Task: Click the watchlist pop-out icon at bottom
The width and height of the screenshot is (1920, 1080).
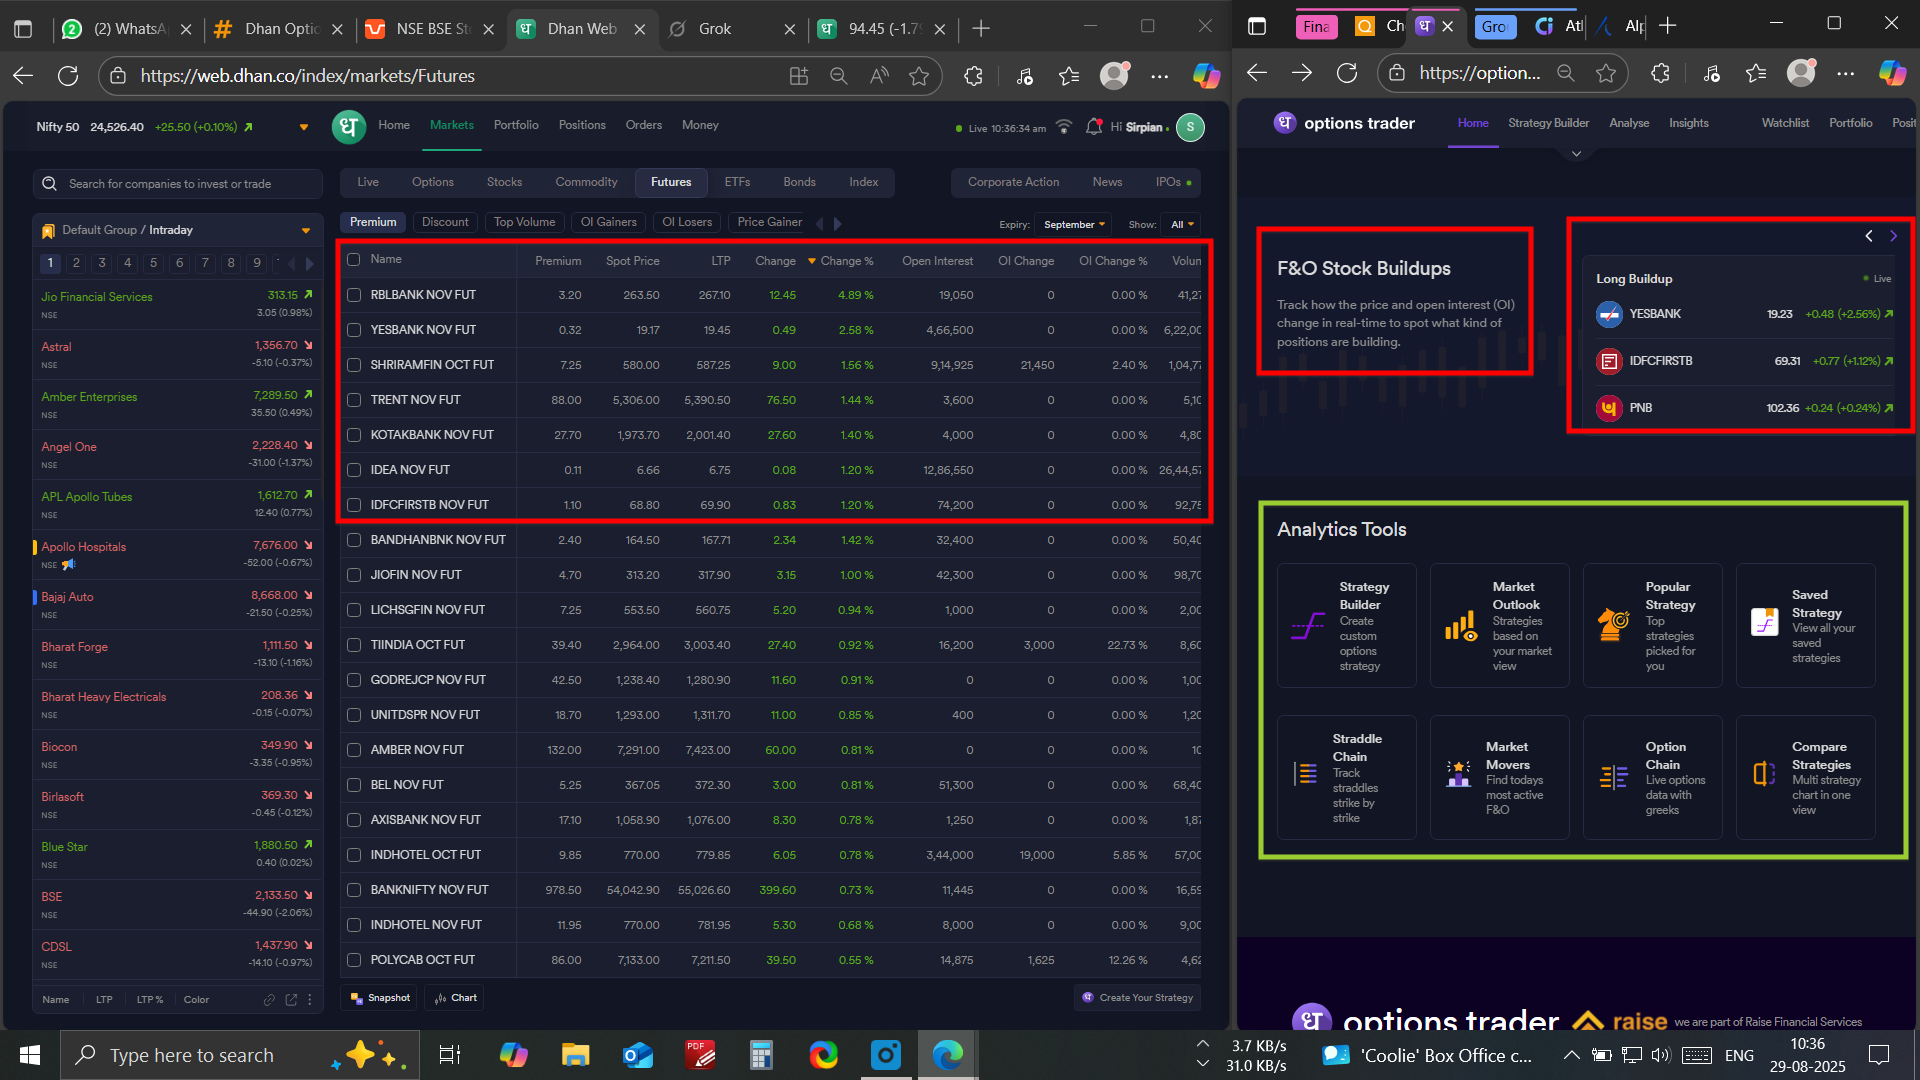Action: tap(291, 999)
